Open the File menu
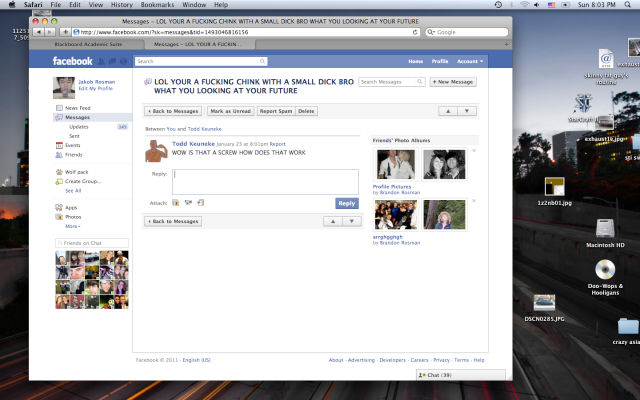This screenshot has width=640, height=400. pos(56,4)
